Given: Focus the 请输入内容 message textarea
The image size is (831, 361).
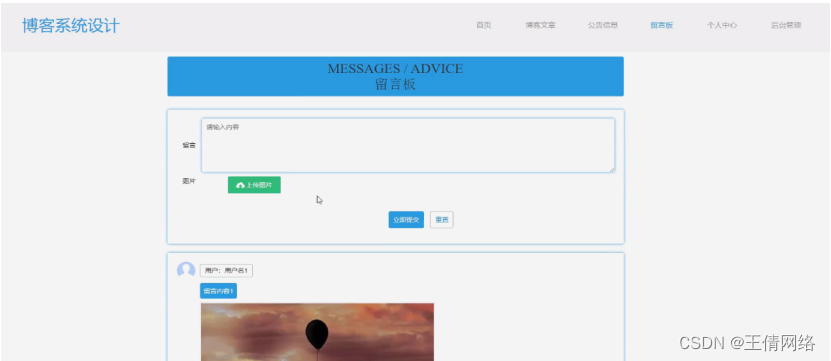Looking at the screenshot, I should pyautogui.click(x=408, y=145).
